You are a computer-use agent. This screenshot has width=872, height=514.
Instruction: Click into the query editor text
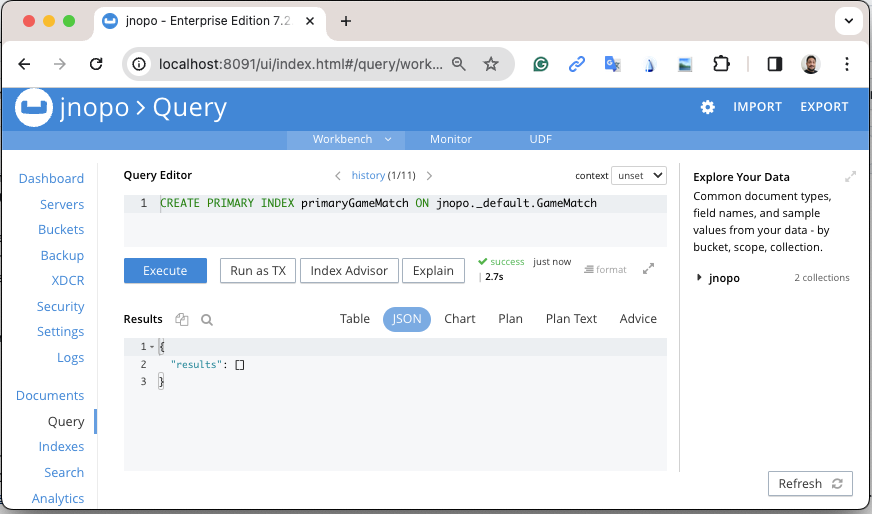click(x=378, y=204)
